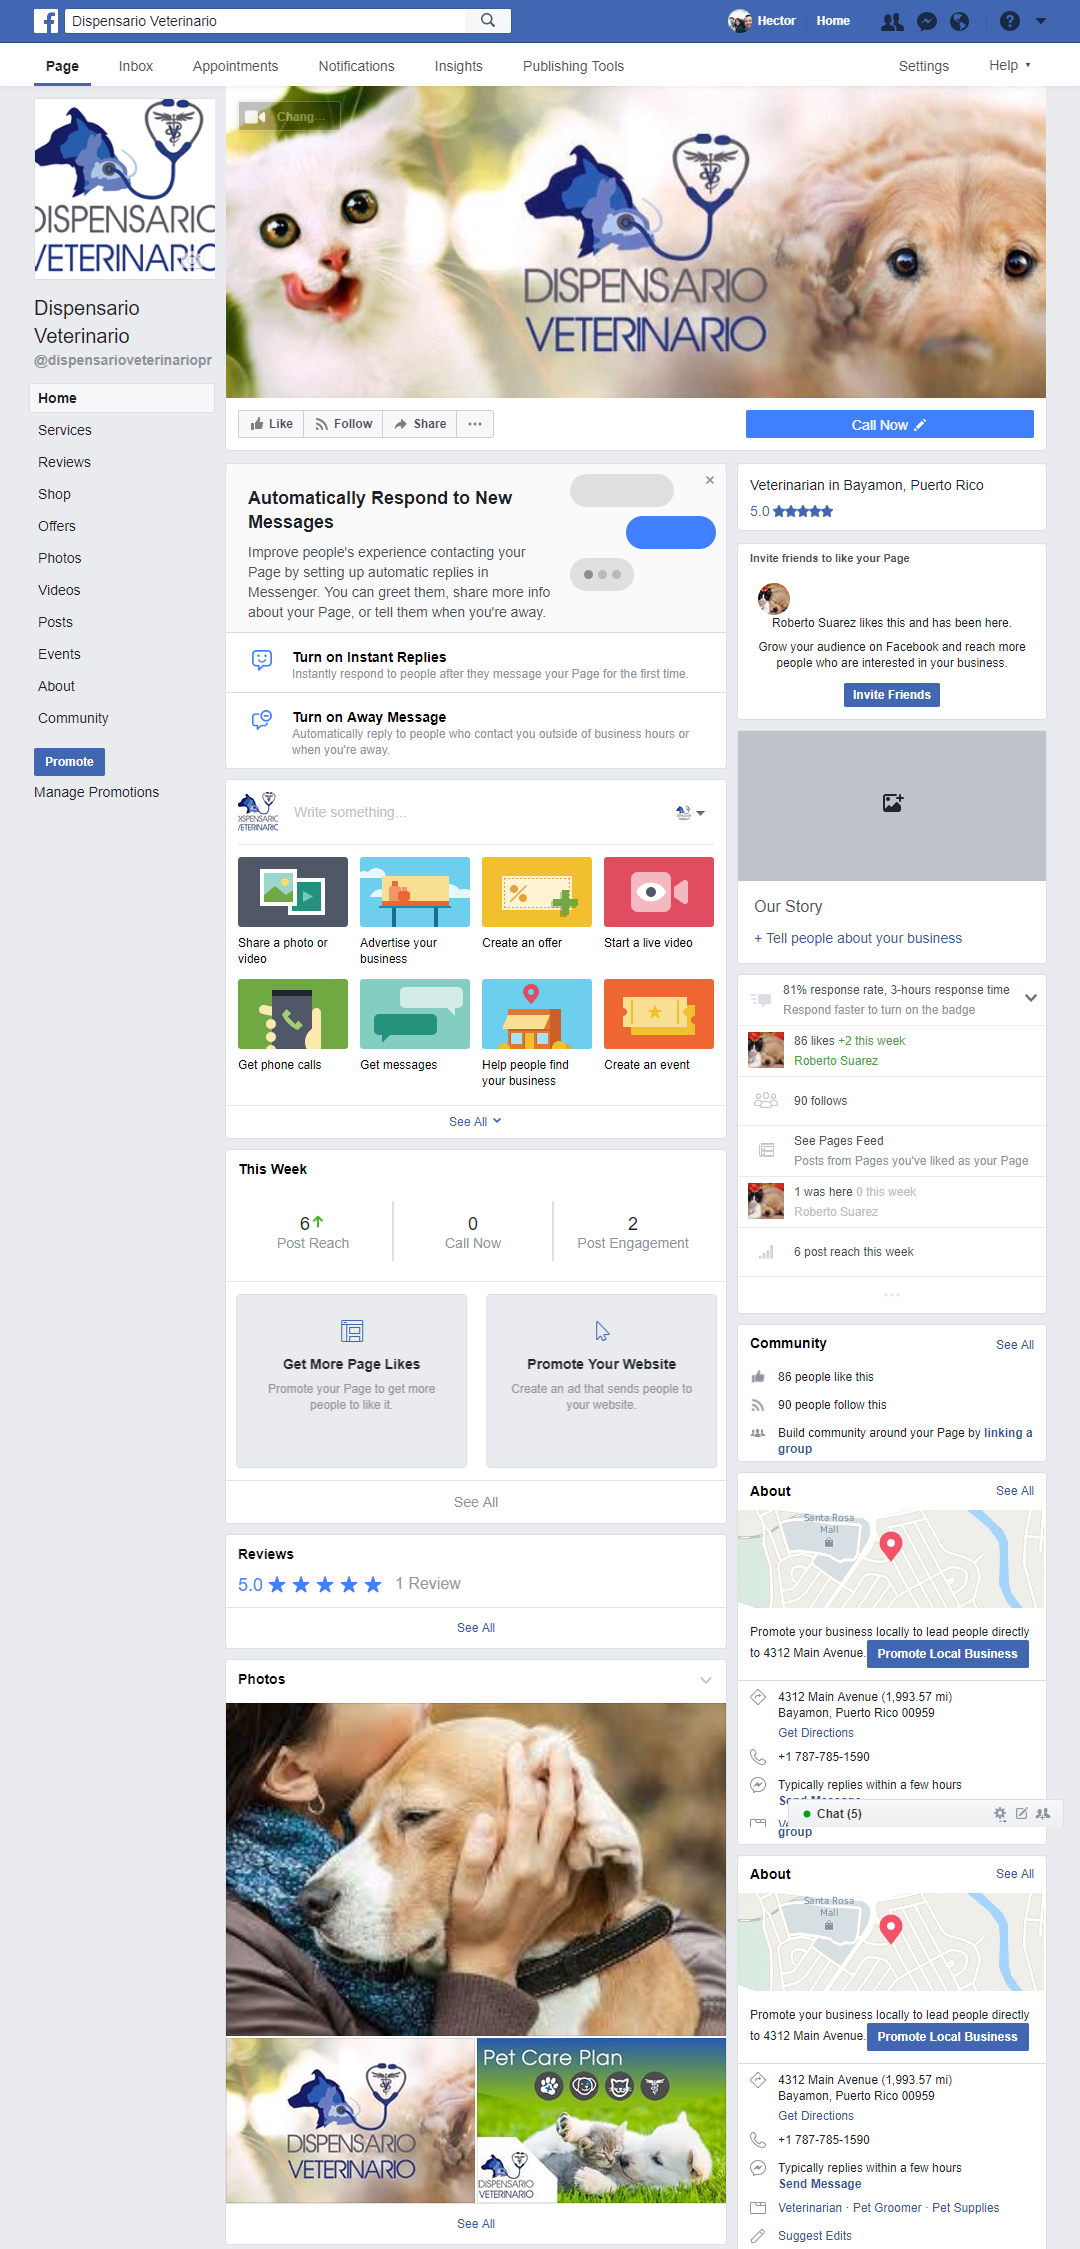This screenshot has height=2249, width=1080.
Task: Click Manage Promotions link
Action: tap(97, 792)
